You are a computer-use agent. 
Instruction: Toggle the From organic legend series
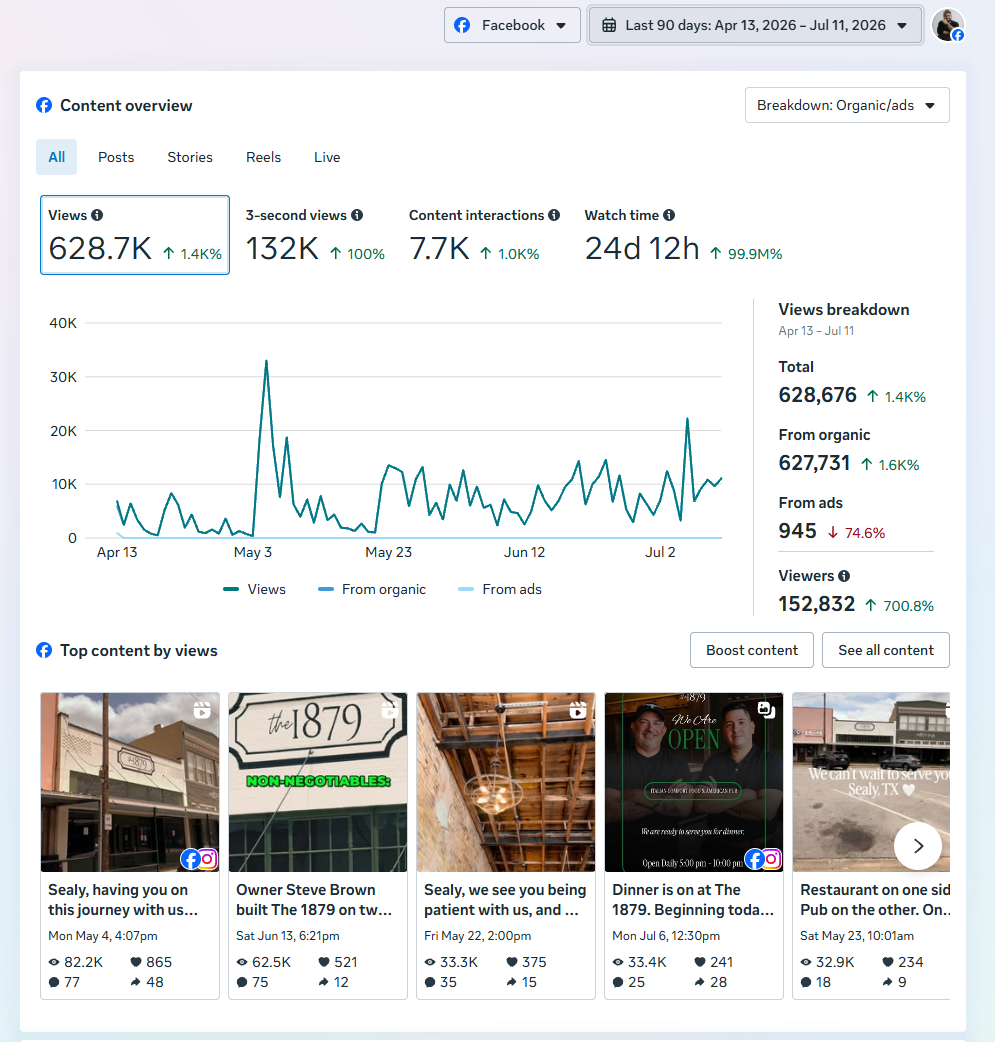(x=372, y=589)
